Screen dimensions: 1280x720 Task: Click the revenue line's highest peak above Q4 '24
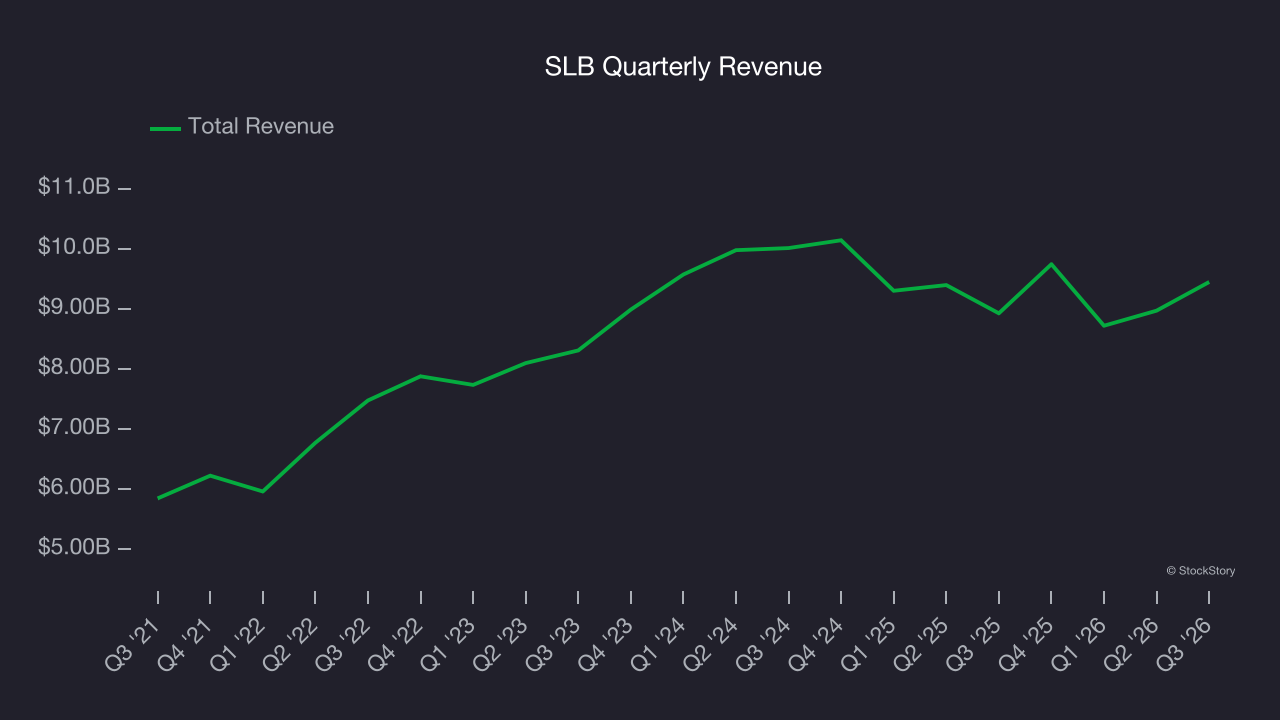pyautogui.click(x=841, y=240)
